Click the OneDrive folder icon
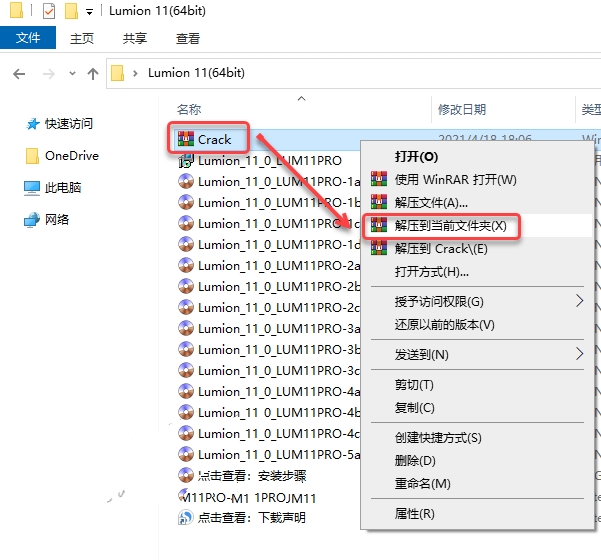This screenshot has height=560, width=601. tap(32, 156)
